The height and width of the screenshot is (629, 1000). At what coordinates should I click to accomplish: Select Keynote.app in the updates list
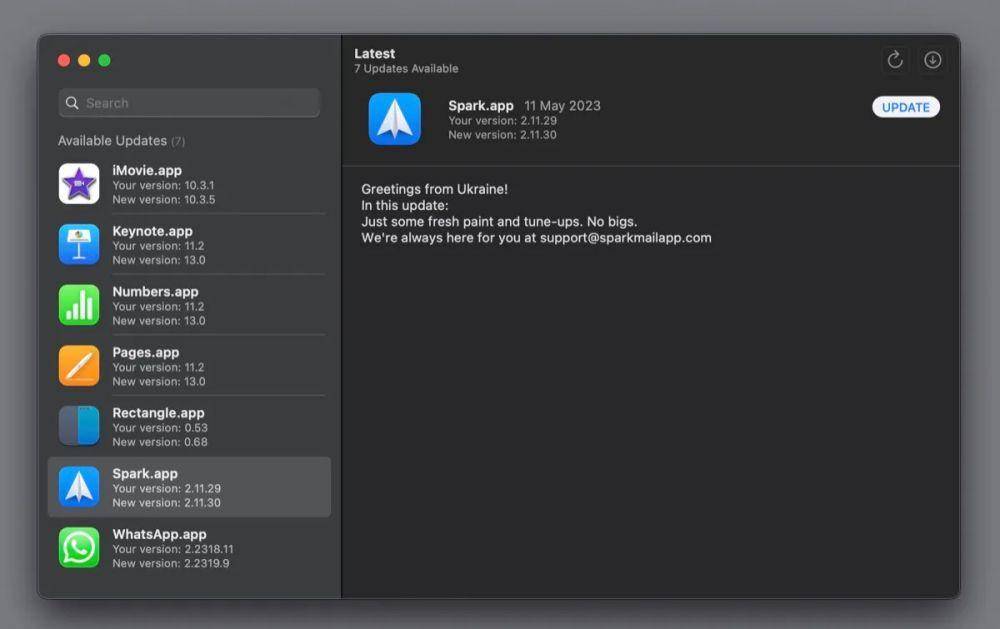click(x=189, y=244)
